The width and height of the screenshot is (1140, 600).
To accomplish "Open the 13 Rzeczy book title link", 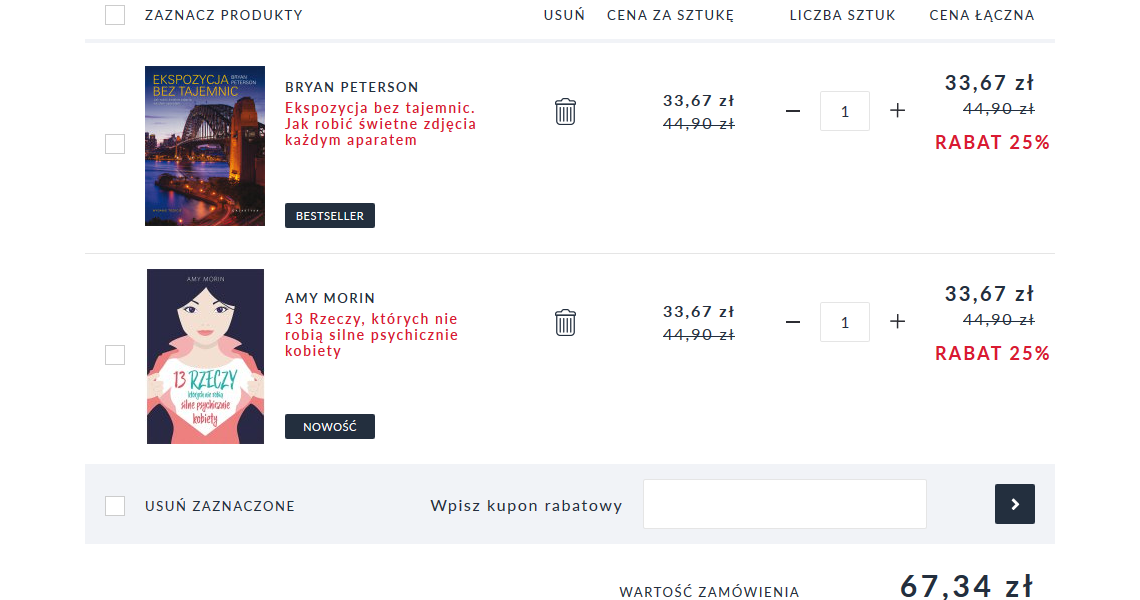I will [x=371, y=335].
